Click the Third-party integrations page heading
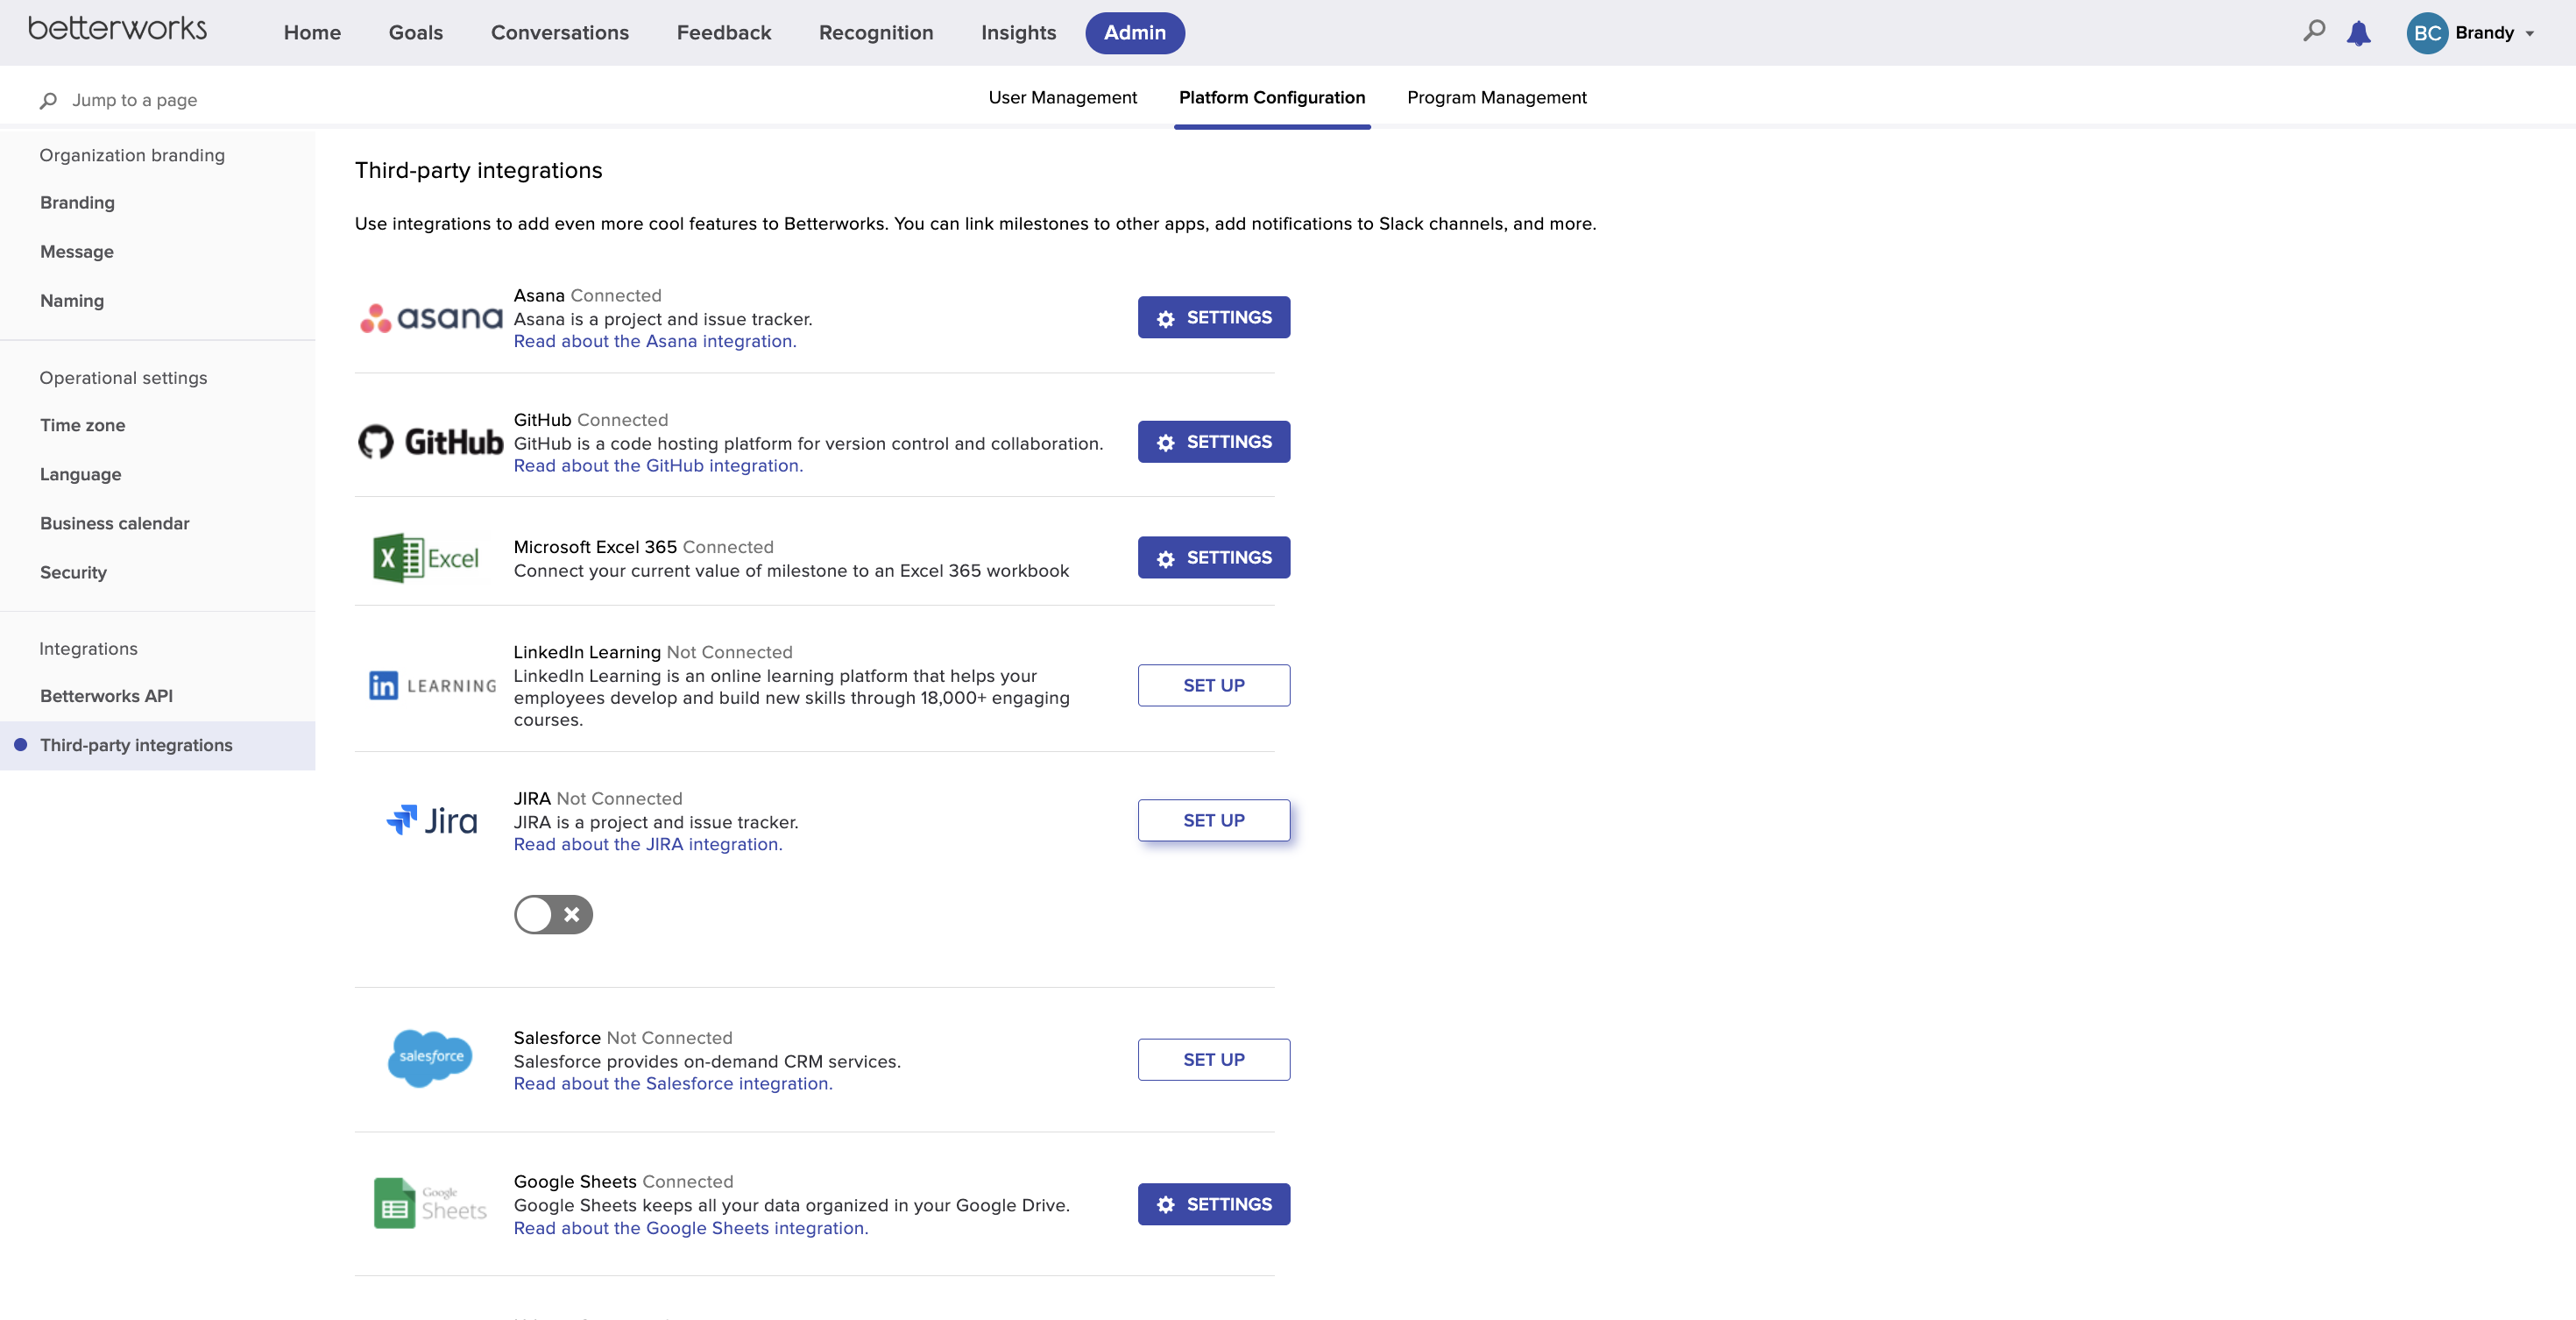The width and height of the screenshot is (2576, 1320). [478, 170]
